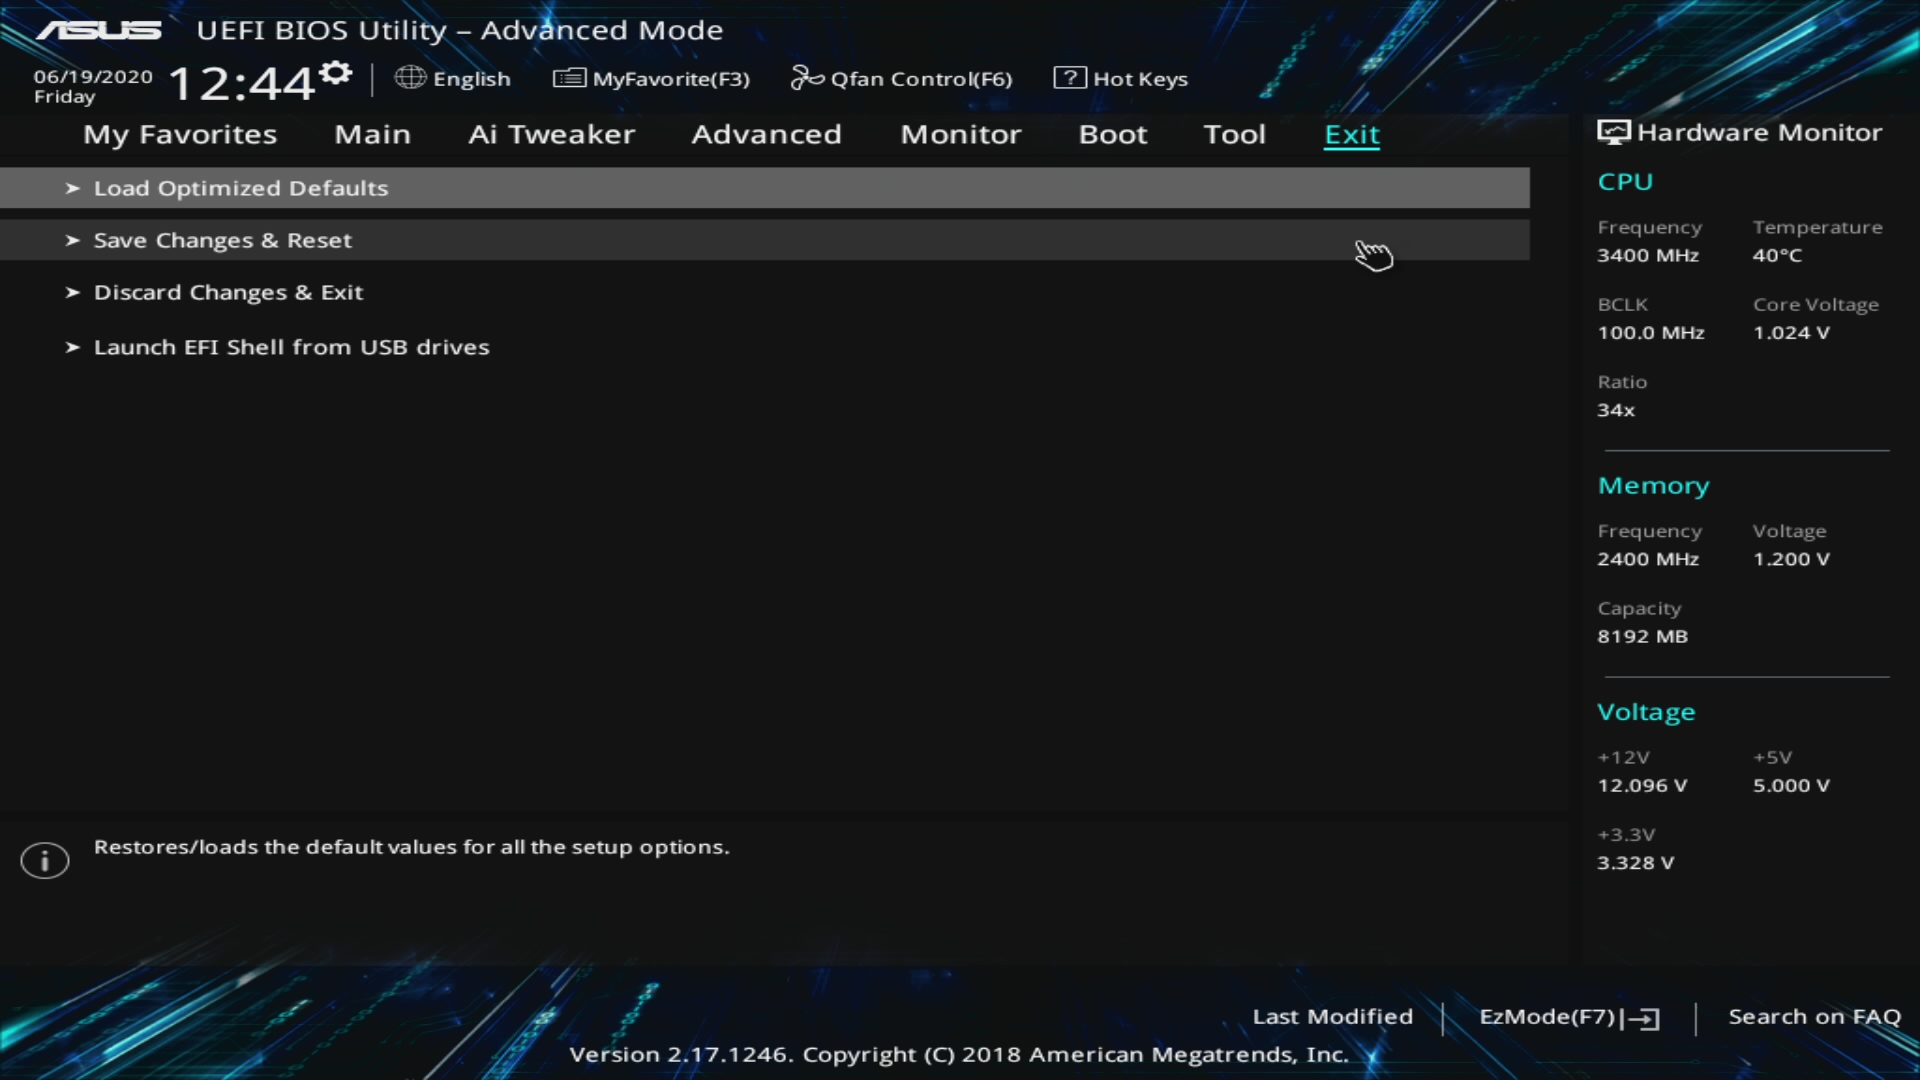Select the Tool tab
The height and width of the screenshot is (1080, 1920).
click(x=1234, y=134)
